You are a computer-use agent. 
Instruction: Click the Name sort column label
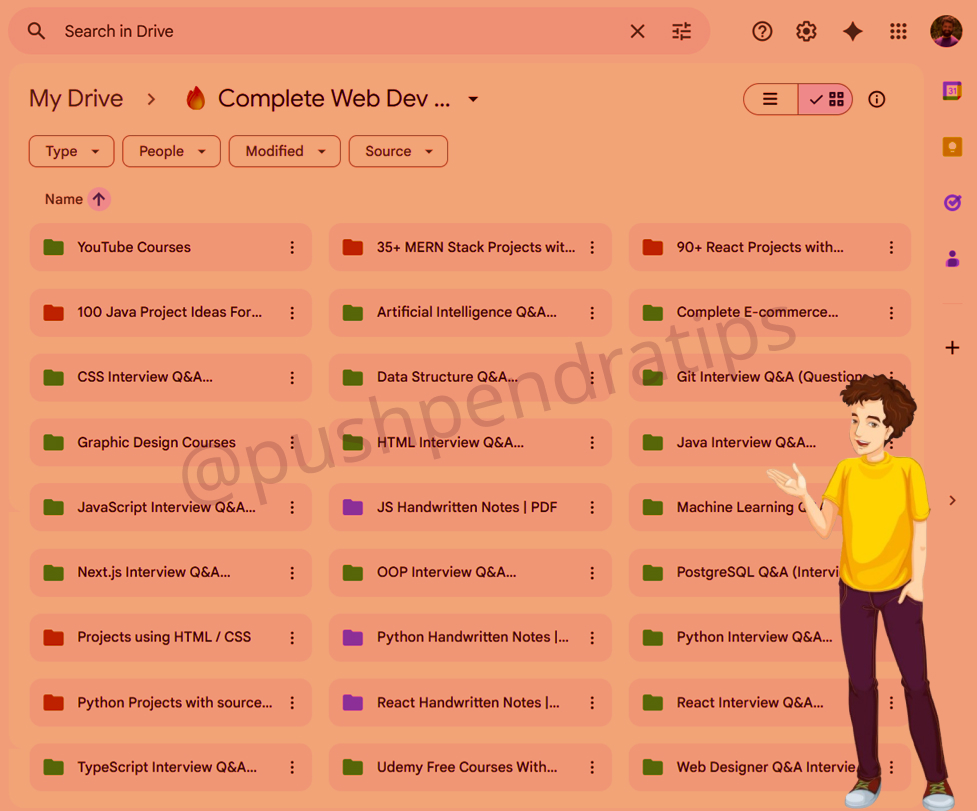tap(64, 199)
